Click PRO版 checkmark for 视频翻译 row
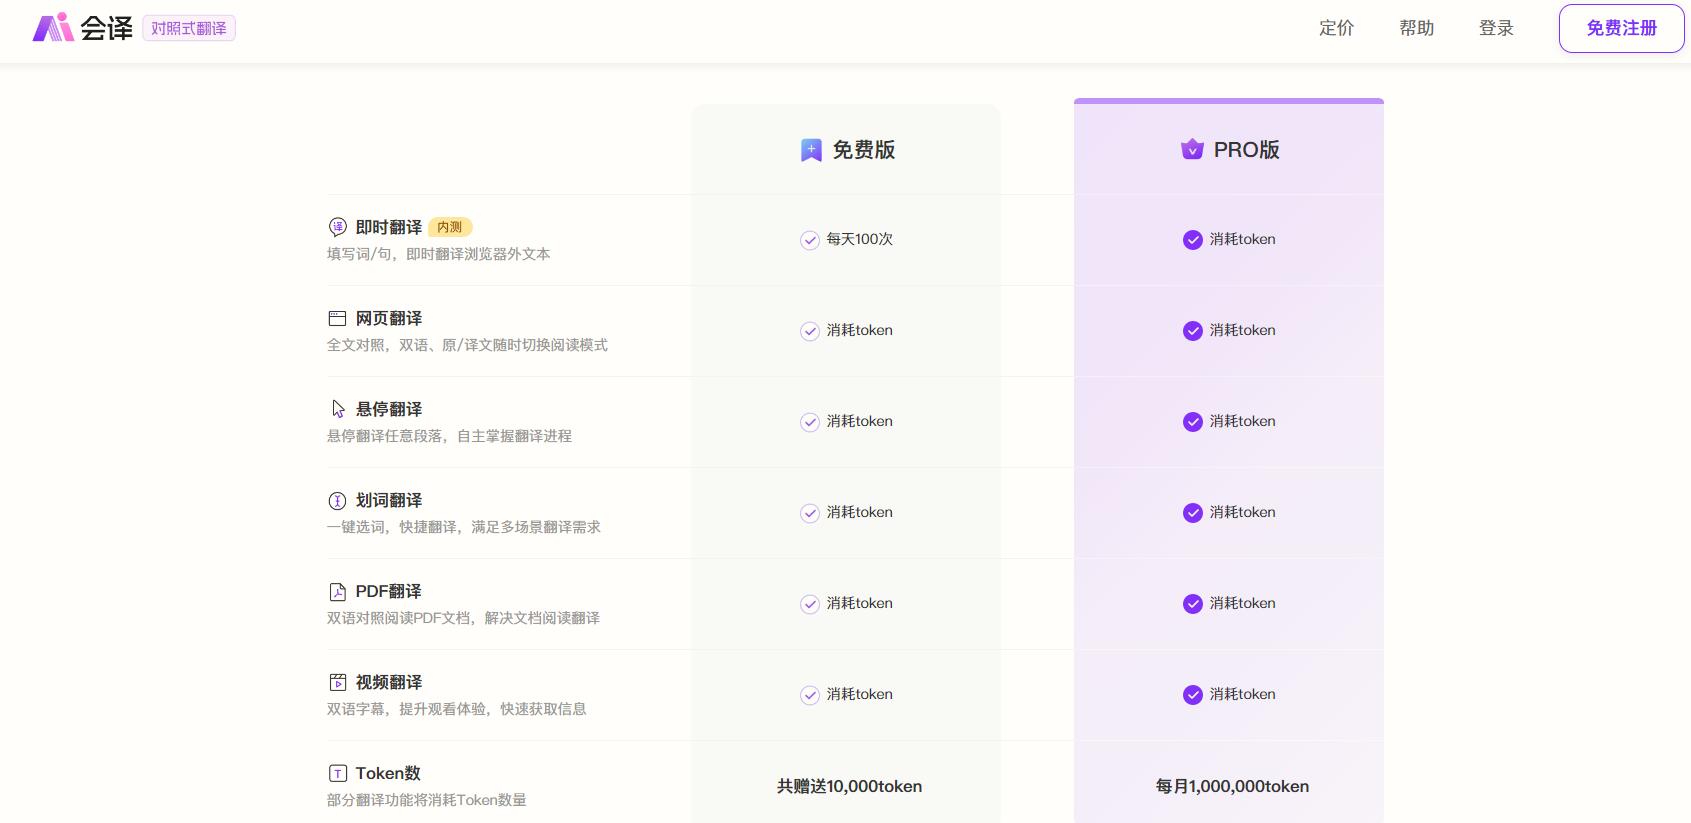 coord(1192,695)
